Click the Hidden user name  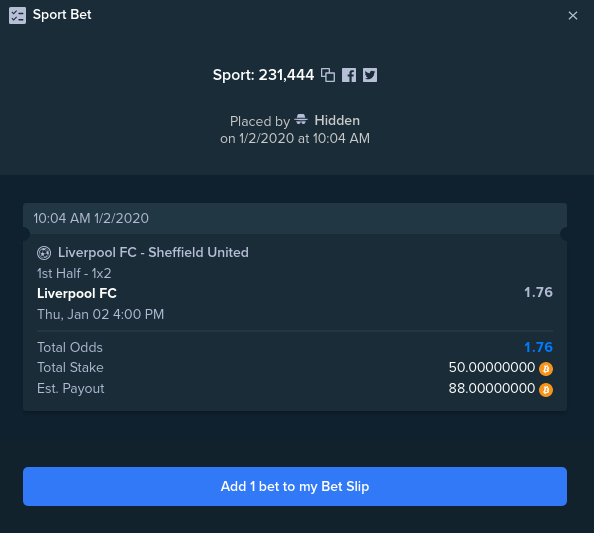(337, 120)
